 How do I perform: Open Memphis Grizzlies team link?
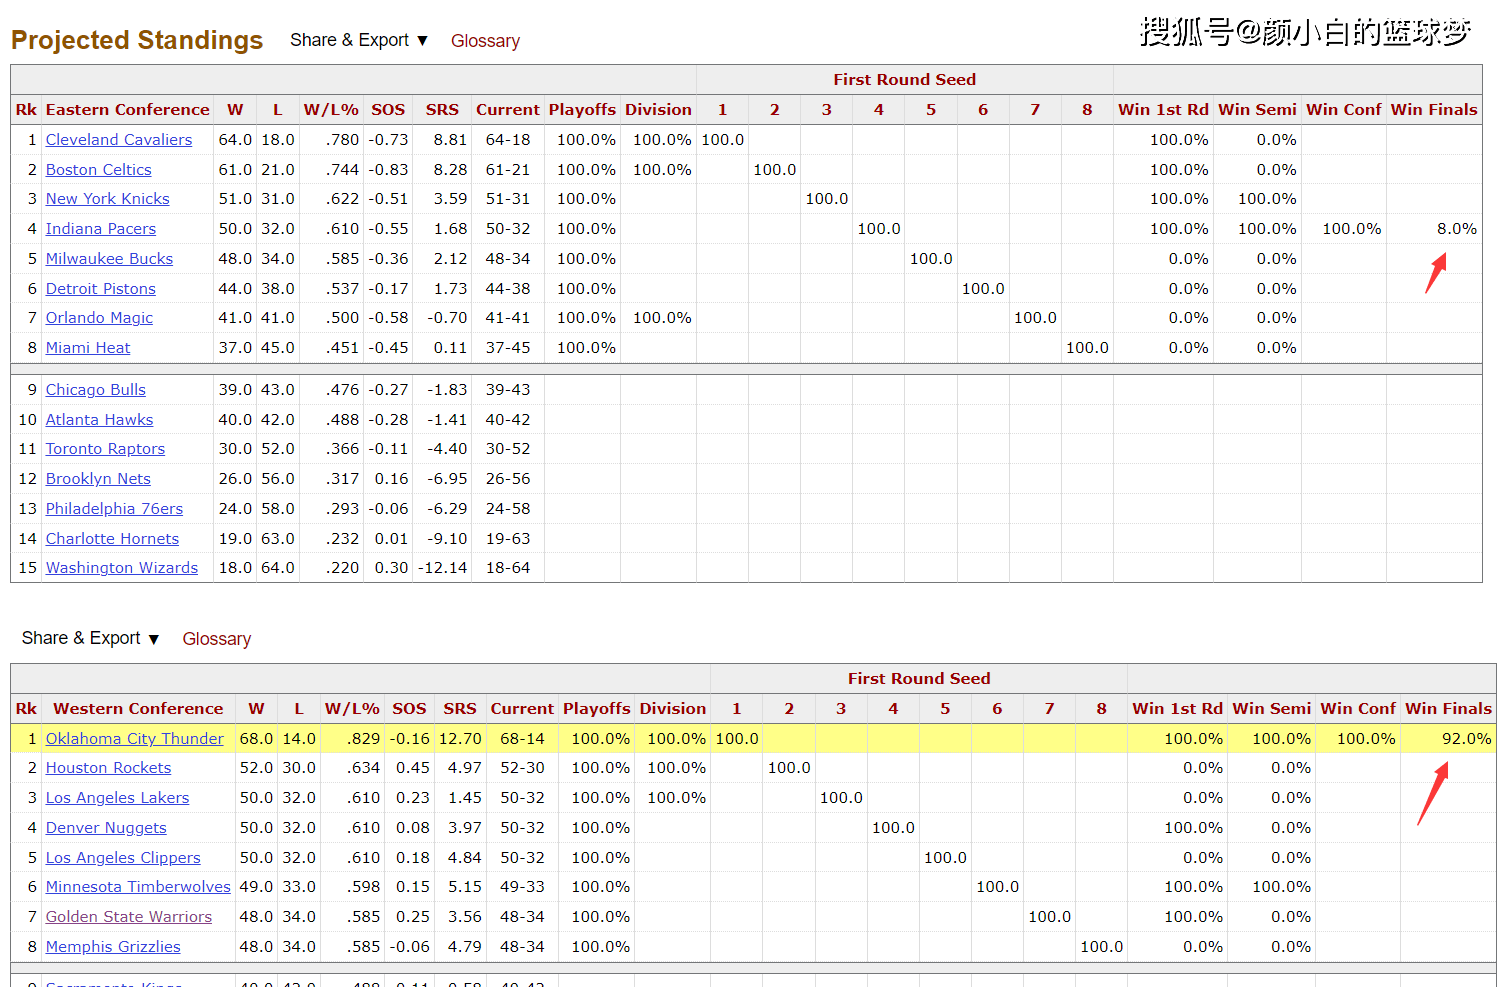[x=114, y=947]
